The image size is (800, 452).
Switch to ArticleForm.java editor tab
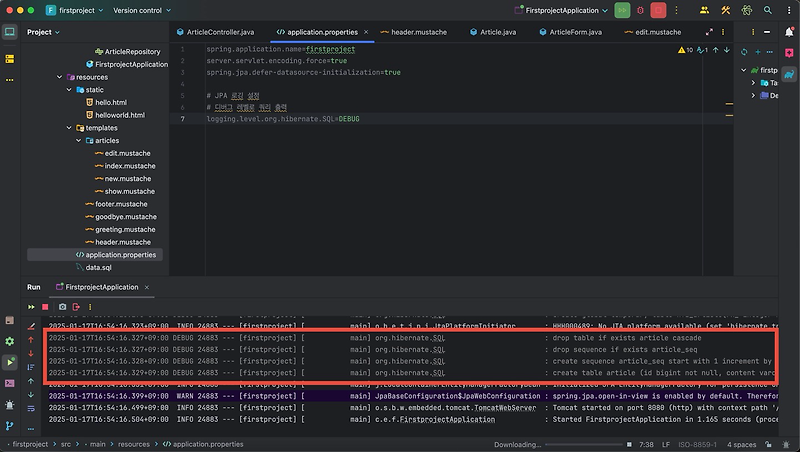[x=570, y=32]
